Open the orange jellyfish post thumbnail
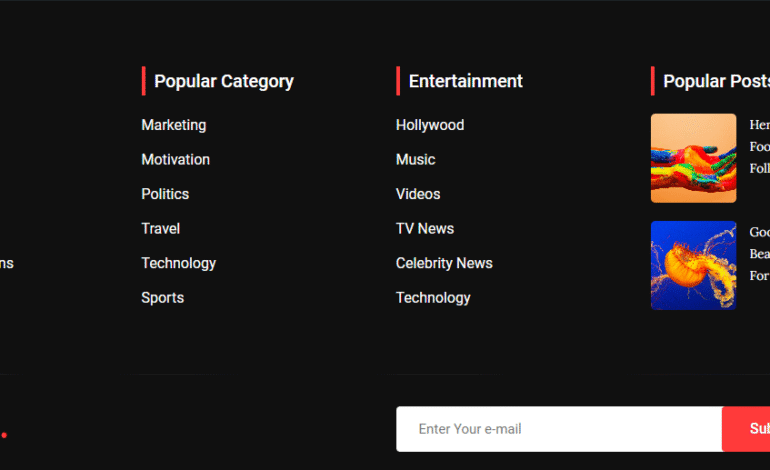770x470 pixels. click(x=693, y=265)
